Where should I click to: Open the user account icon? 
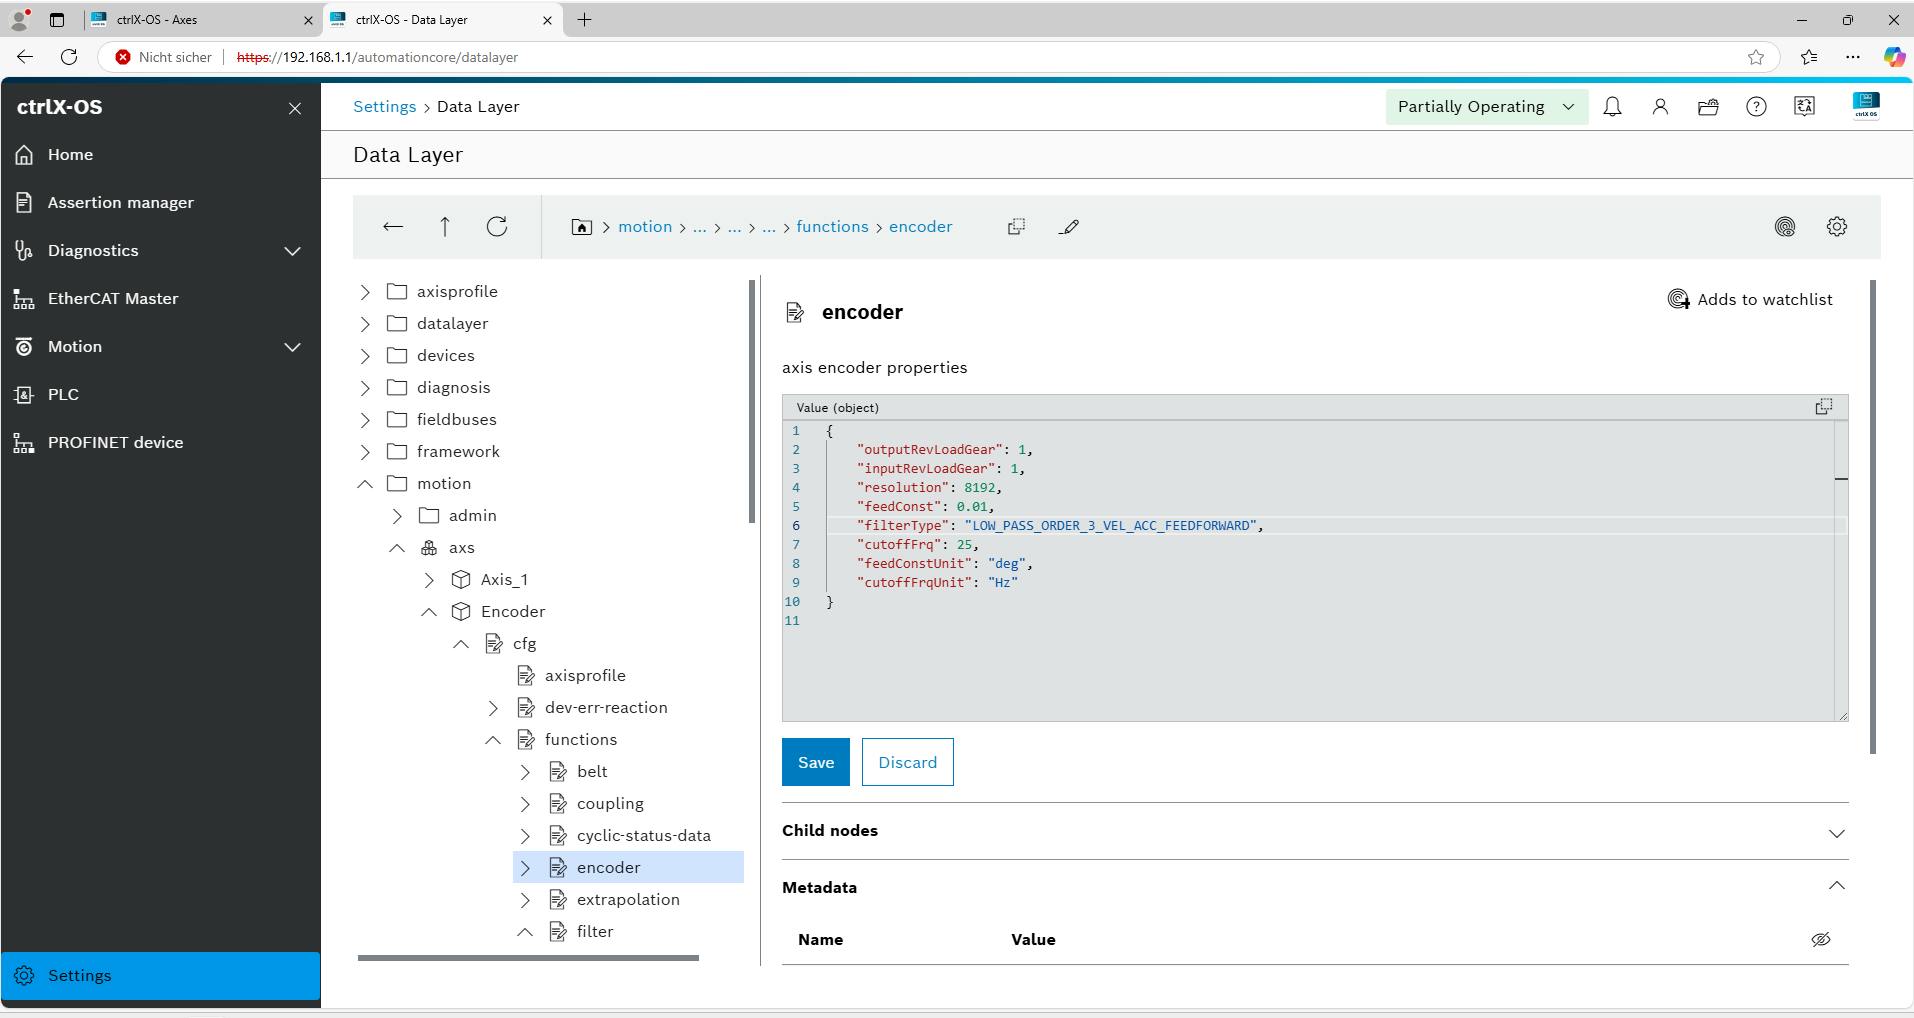1660,107
